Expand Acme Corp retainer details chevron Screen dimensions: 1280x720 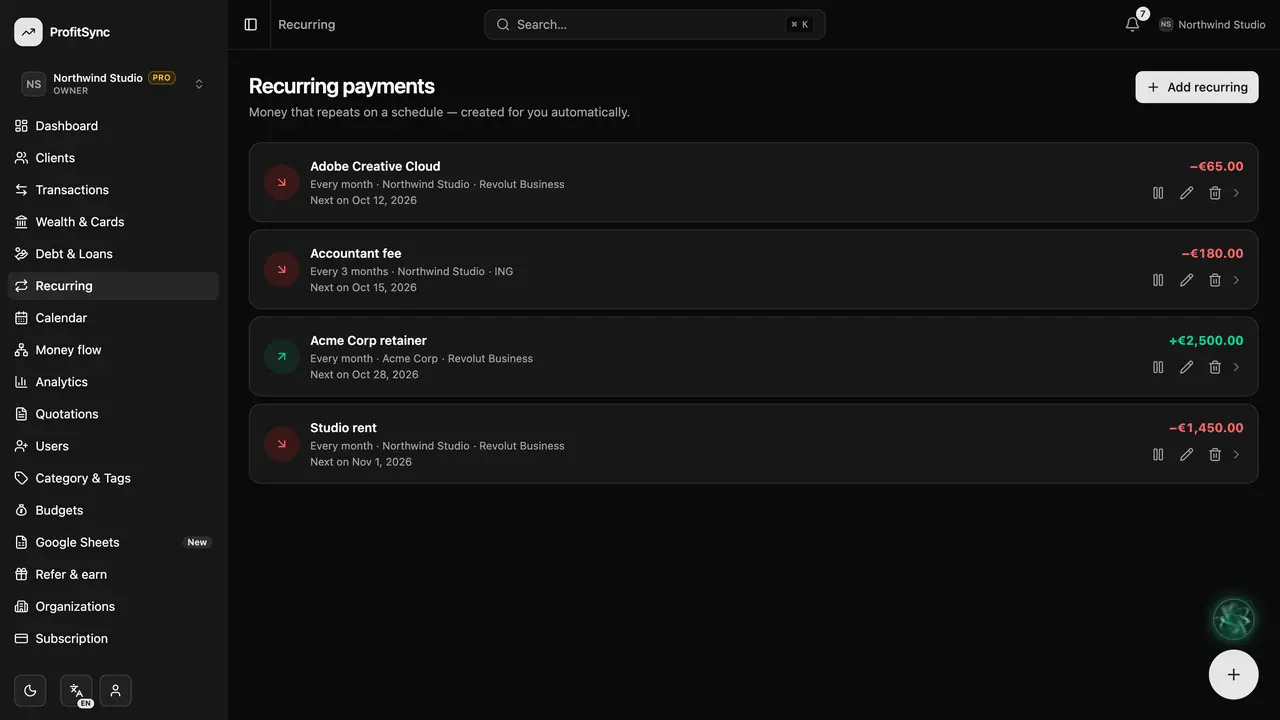(1237, 367)
